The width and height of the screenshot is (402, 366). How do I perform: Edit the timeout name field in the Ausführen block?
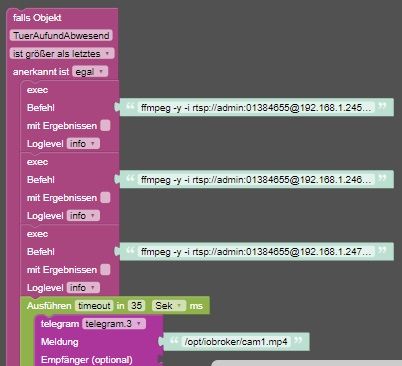tap(94, 306)
